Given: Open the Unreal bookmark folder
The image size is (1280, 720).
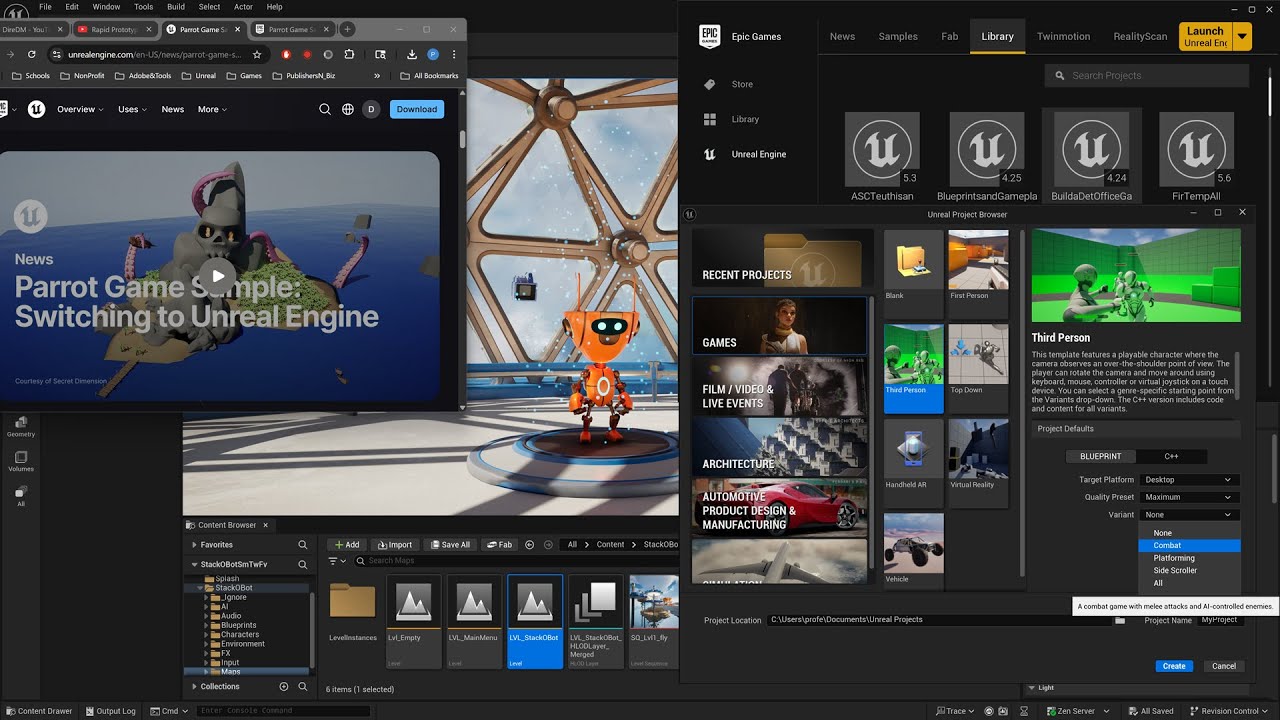Looking at the screenshot, I should (x=198, y=75).
